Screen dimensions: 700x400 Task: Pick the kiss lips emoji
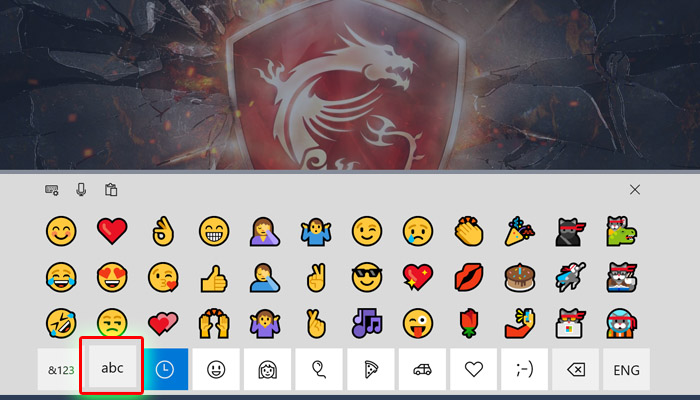469,277
